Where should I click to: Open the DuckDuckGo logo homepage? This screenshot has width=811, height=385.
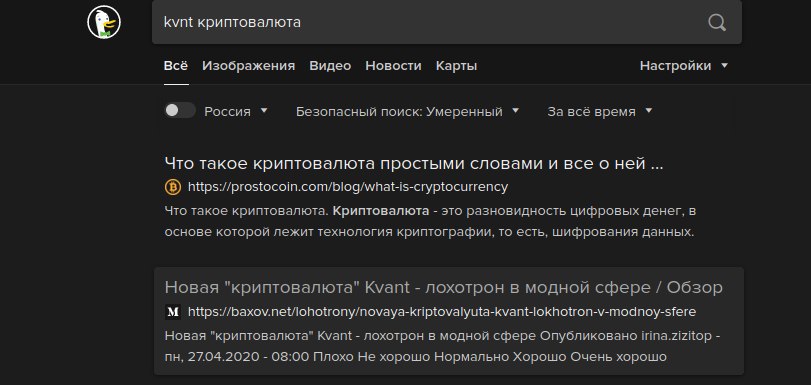104,22
